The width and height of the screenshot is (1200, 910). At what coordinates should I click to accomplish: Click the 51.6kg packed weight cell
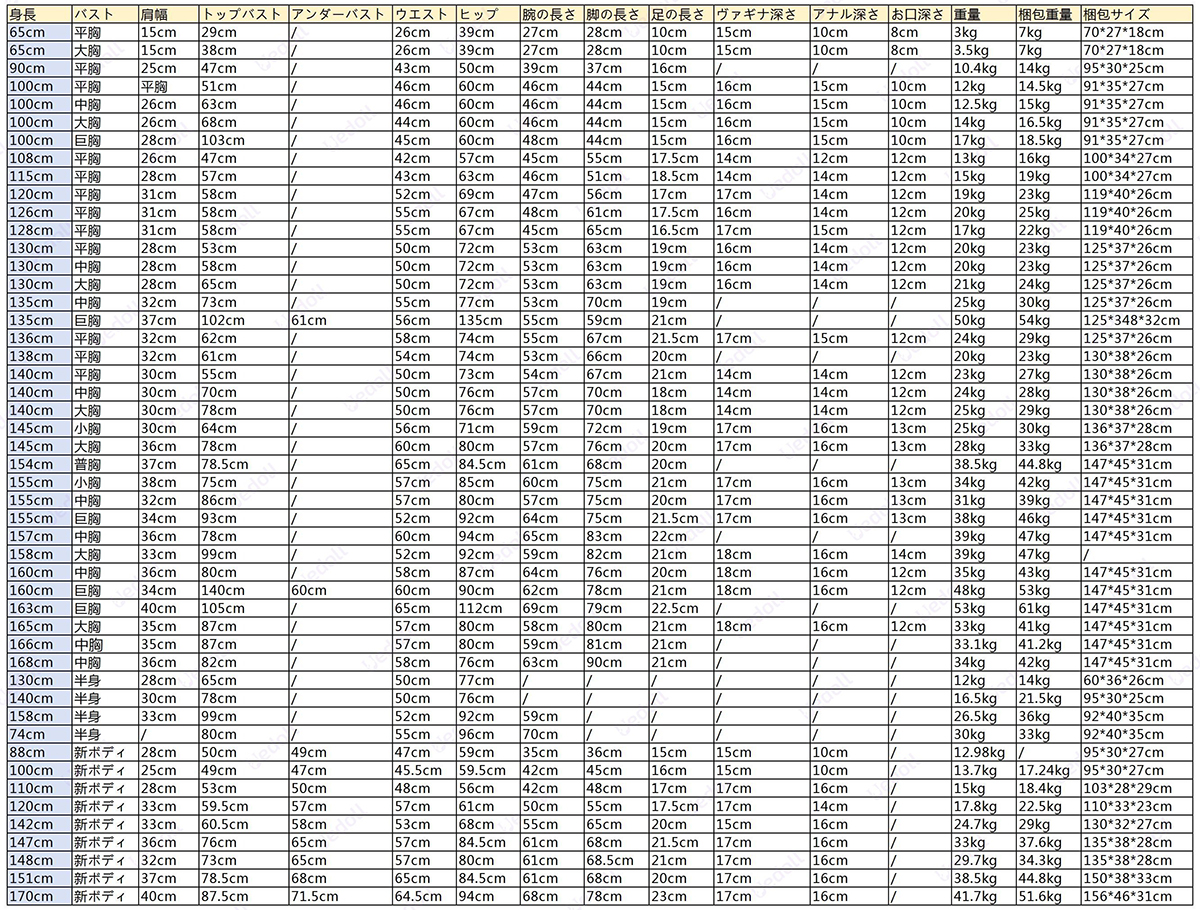click(x=1047, y=896)
